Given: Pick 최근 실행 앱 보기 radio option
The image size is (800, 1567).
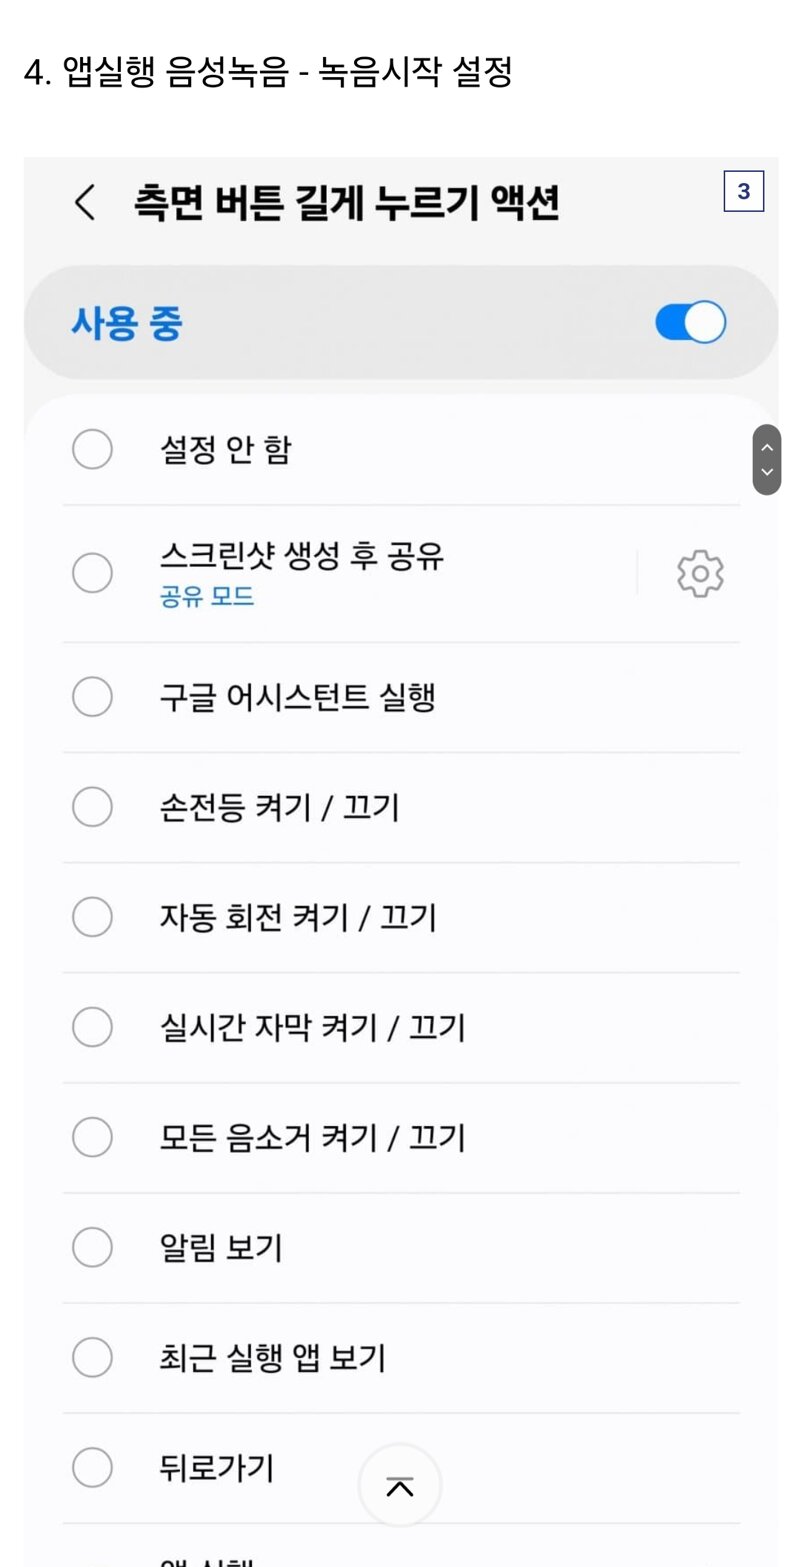Looking at the screenshot, I should coord(92,1357).
